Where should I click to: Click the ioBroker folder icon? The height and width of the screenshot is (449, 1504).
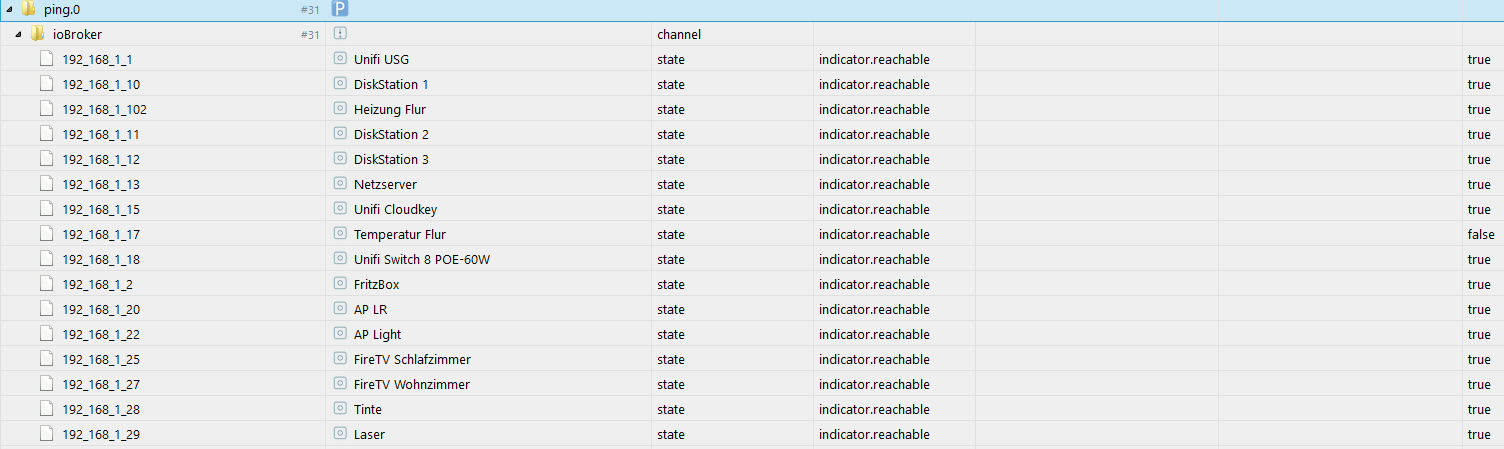click(x=37, y=34)
